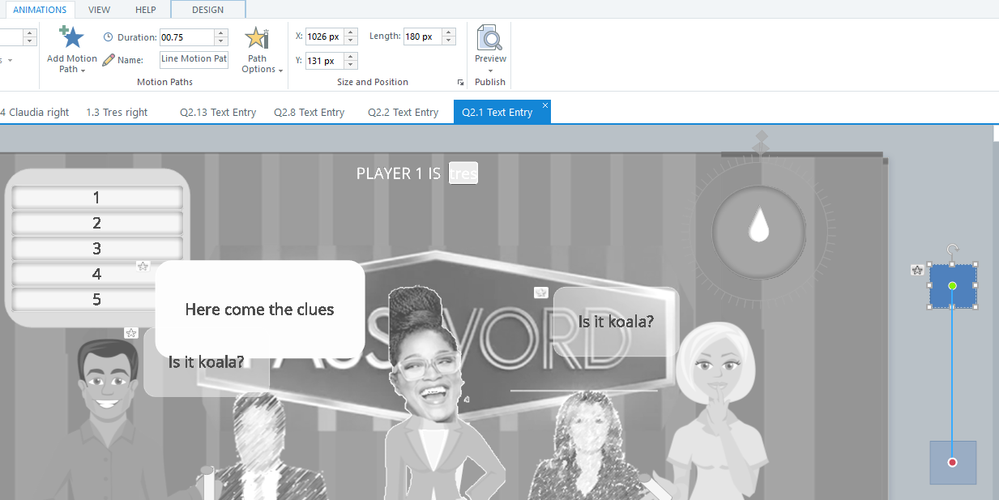999x500 pixels.
Task: Open the Q2.8 Text Entry slide tab
Action: tap(309, 112)
